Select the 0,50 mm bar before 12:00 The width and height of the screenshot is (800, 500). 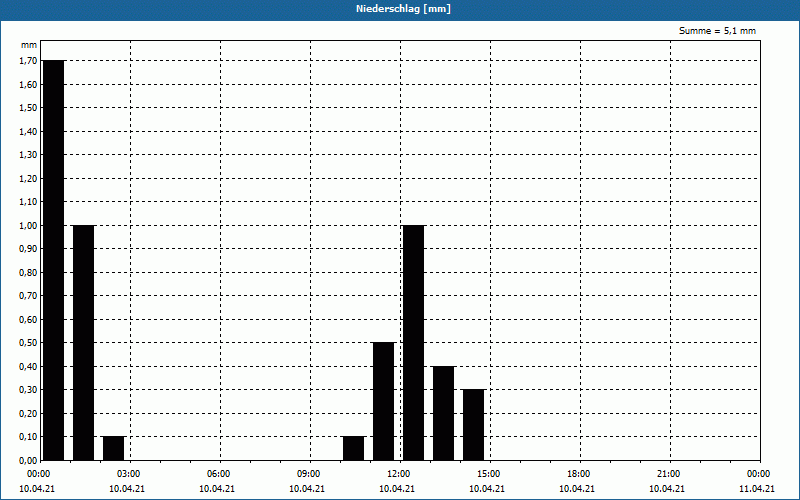coord(384,401)
